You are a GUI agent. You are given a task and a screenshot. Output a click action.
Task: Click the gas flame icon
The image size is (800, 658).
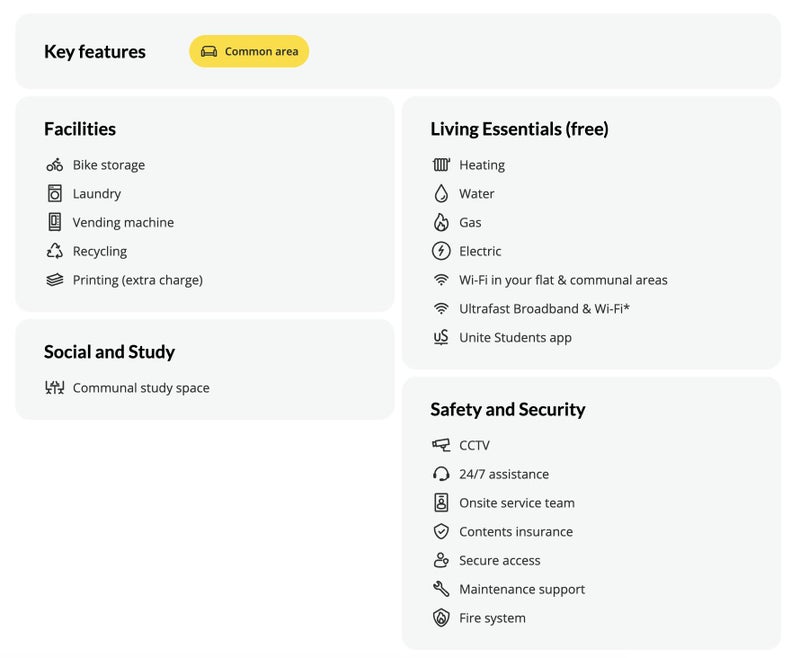(441, 222)
